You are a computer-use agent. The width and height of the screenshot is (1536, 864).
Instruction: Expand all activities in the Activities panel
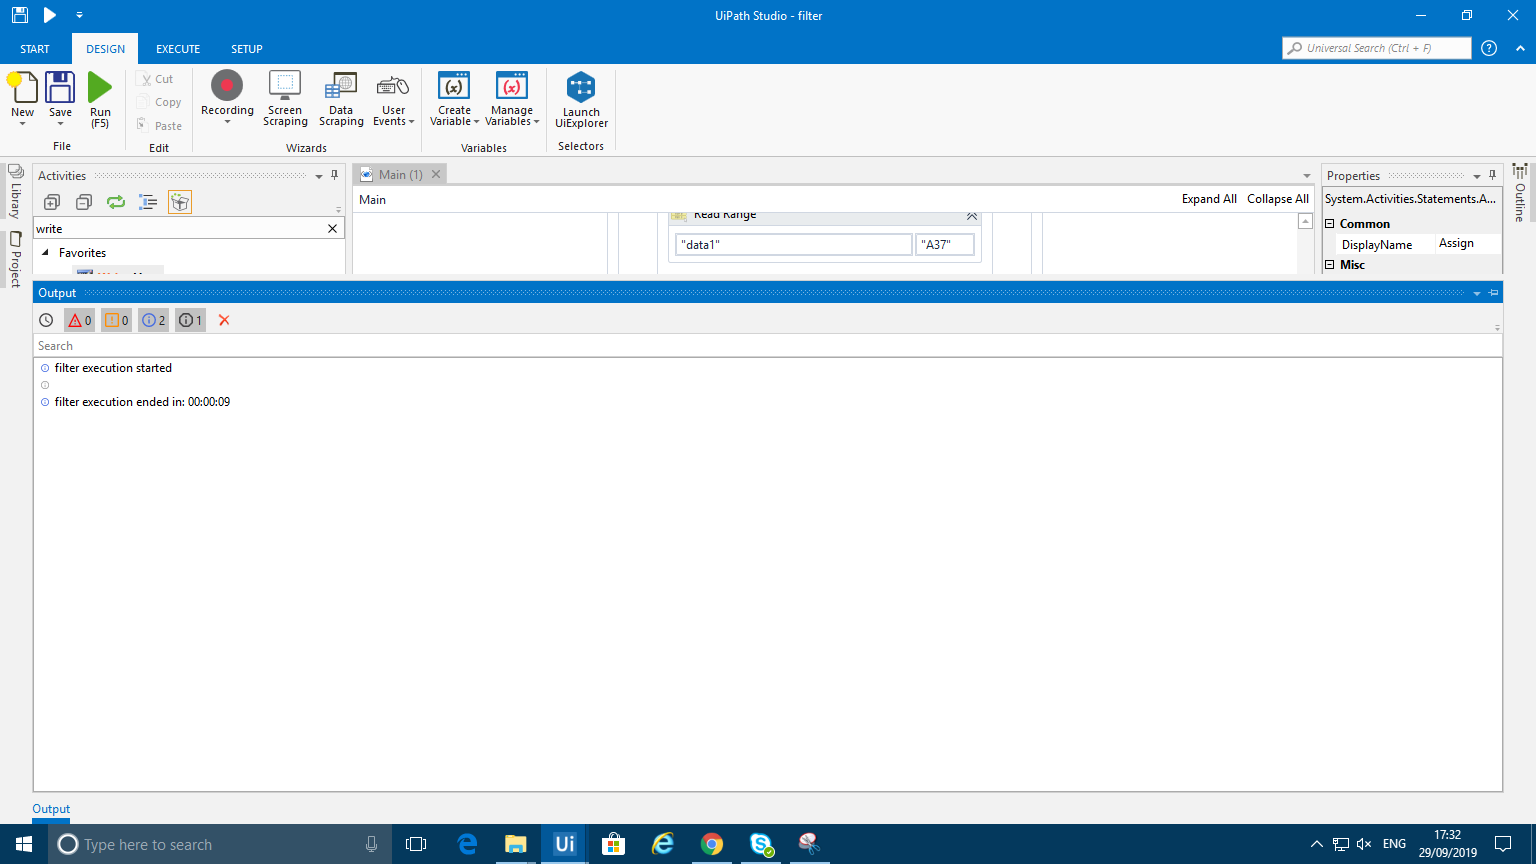click(x=52, y=202)
